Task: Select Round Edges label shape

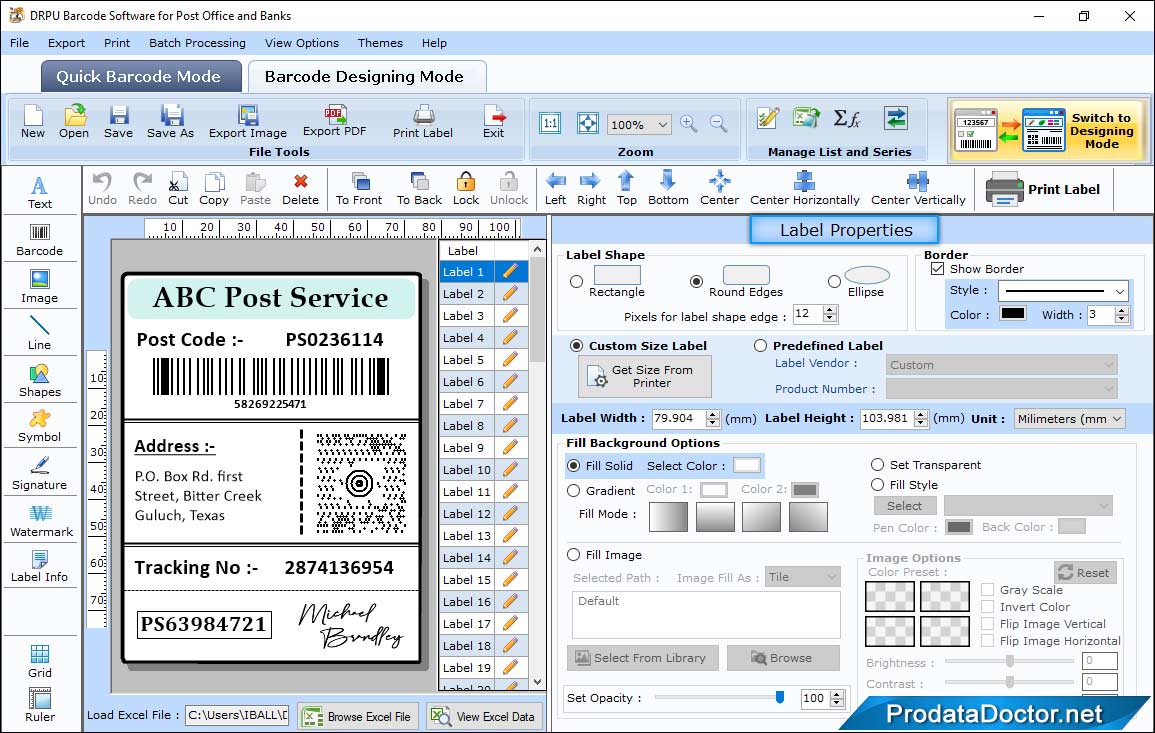Action: point(696,281)
